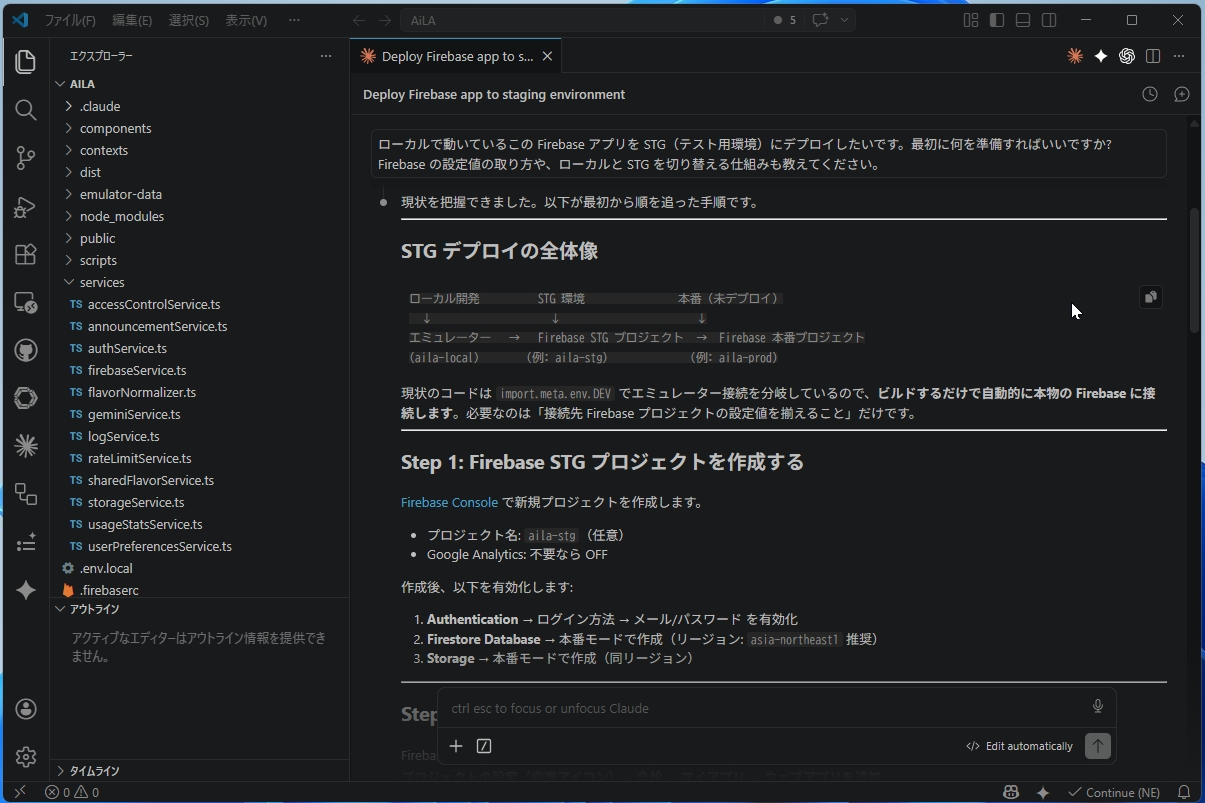Screen dimensions: 1205x803
Task: Click the slash command icon in the Claude input
Action: 484,746
